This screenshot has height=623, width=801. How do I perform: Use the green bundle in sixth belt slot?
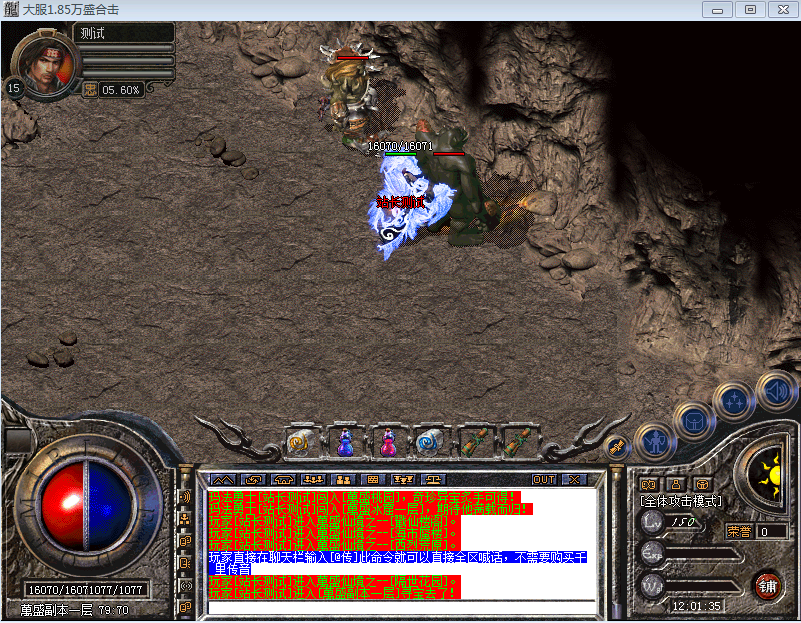[517, 442]
